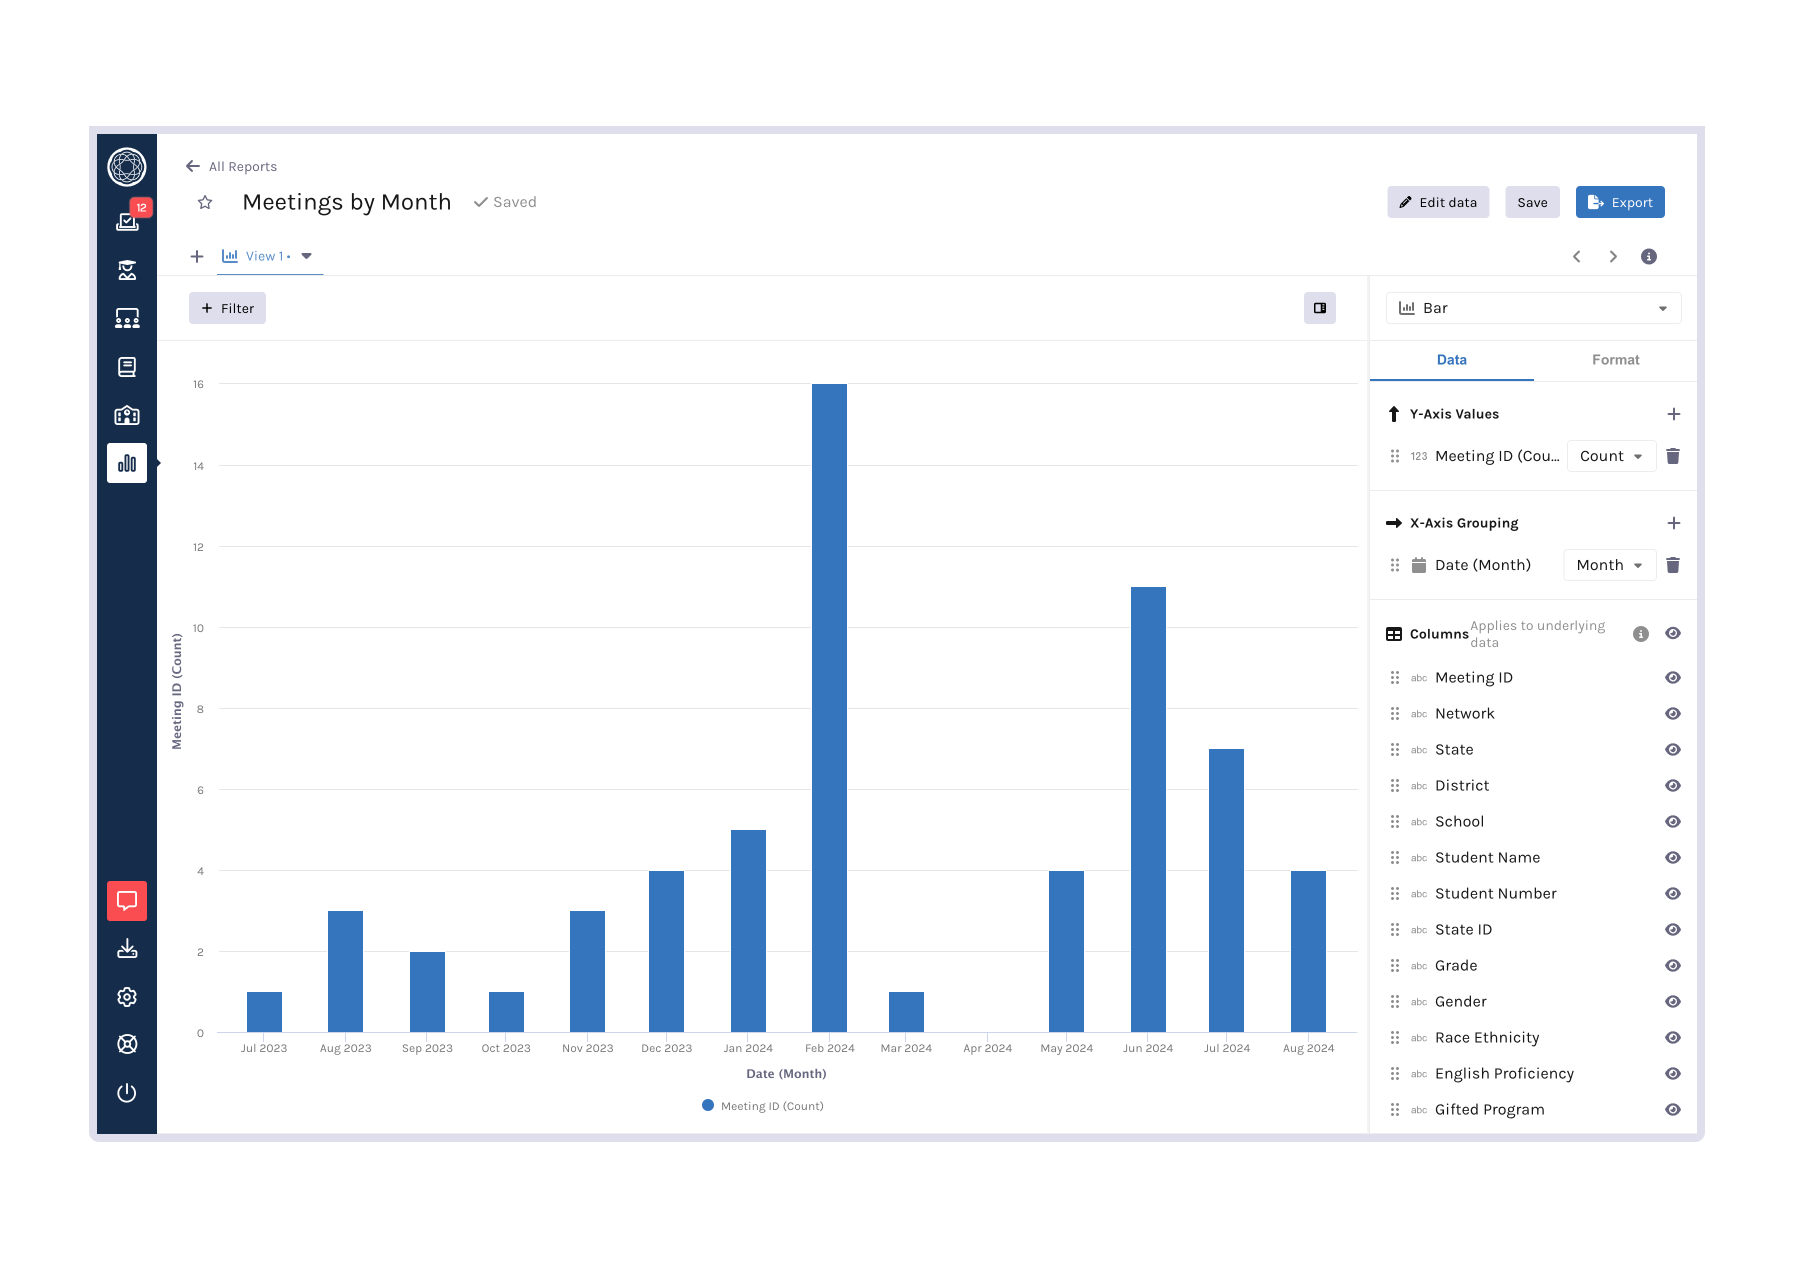Screen dimensions: 1794x1268
Task: Hide the State ID column
Action: 1673,930
